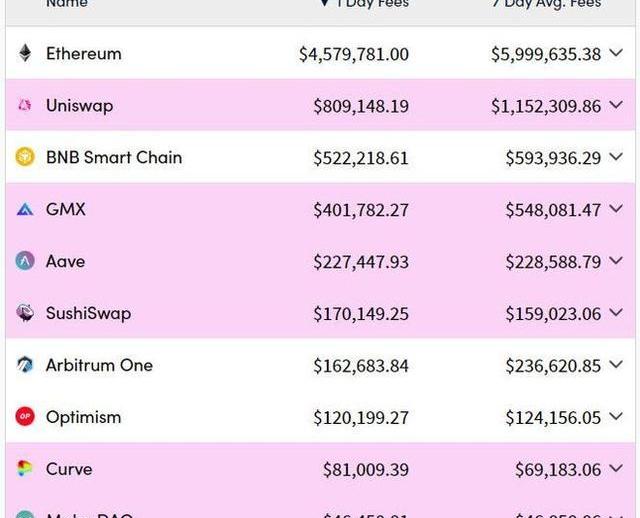Click the Ethereum logo icon
This screenshot has width=640, height=518.
25,54
